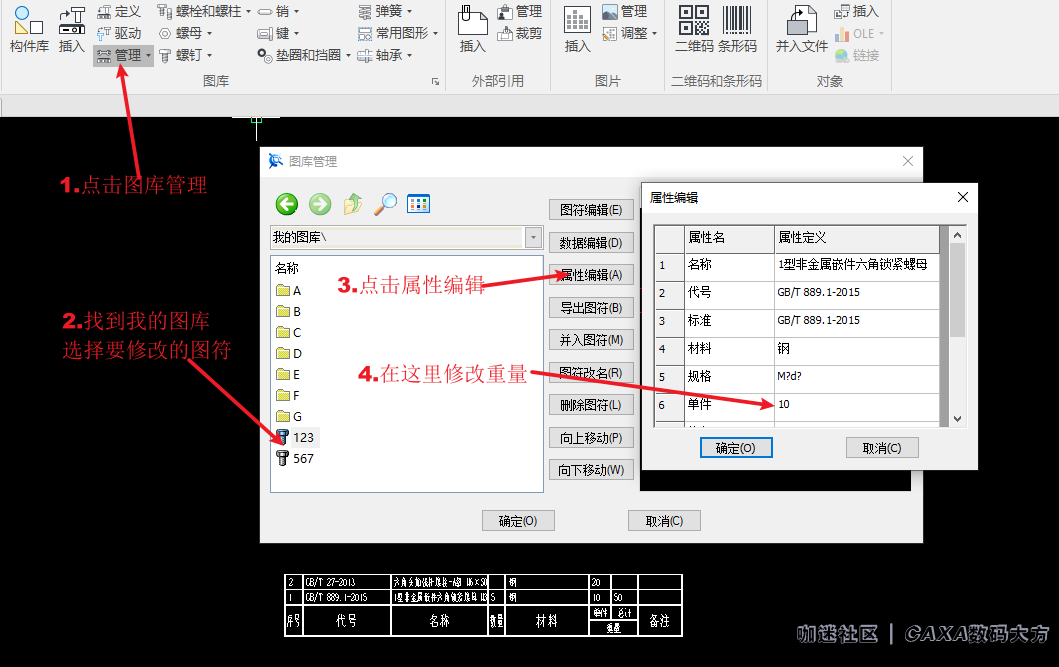Select folder B in the library list
This screenshot has width=1059, height=667.
(288, 312)
